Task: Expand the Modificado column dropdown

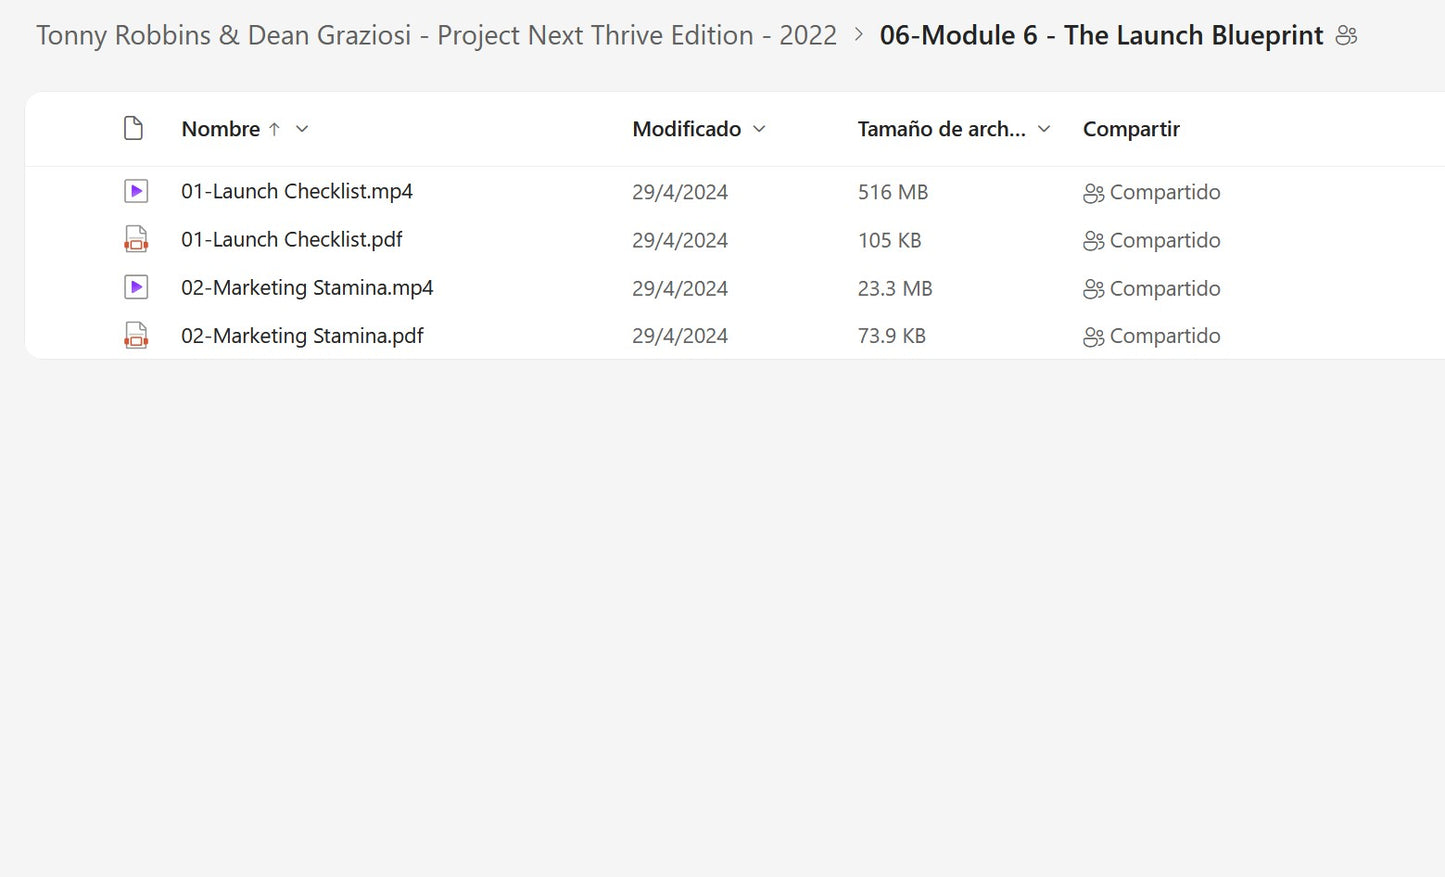Action: (x=759, y=129)
